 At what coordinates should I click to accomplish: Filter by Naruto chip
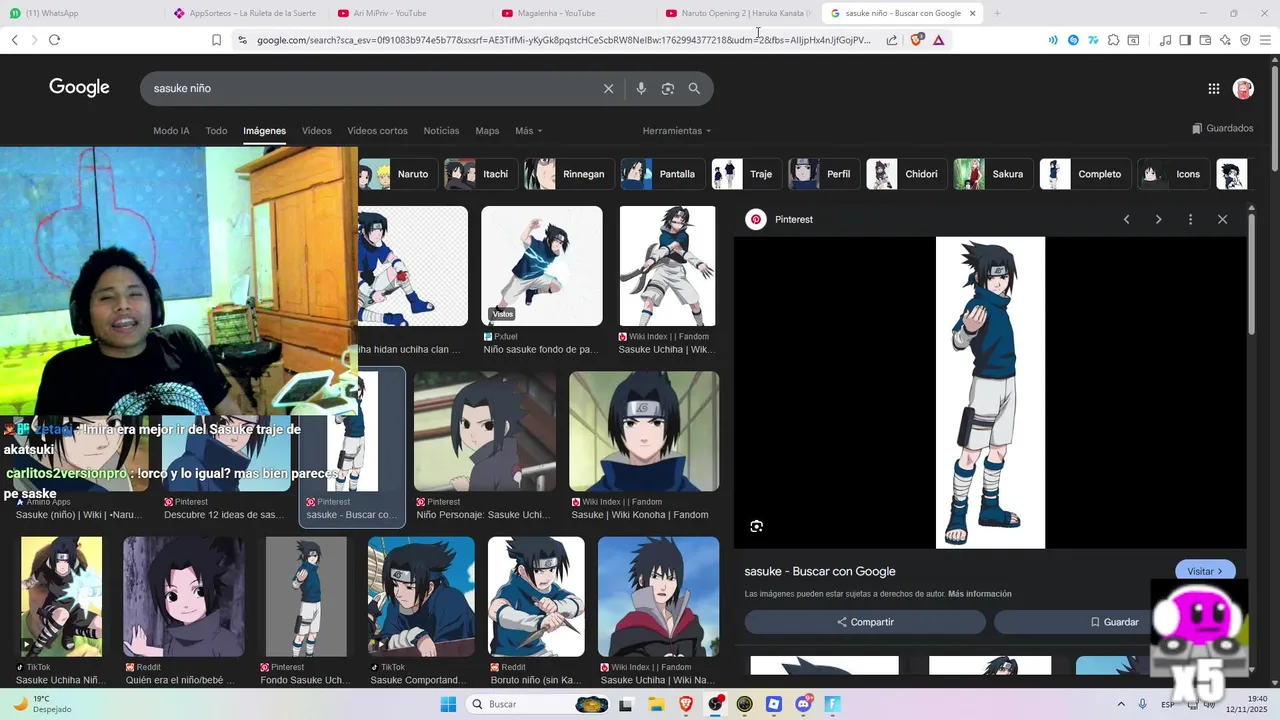tap(398, 174)
